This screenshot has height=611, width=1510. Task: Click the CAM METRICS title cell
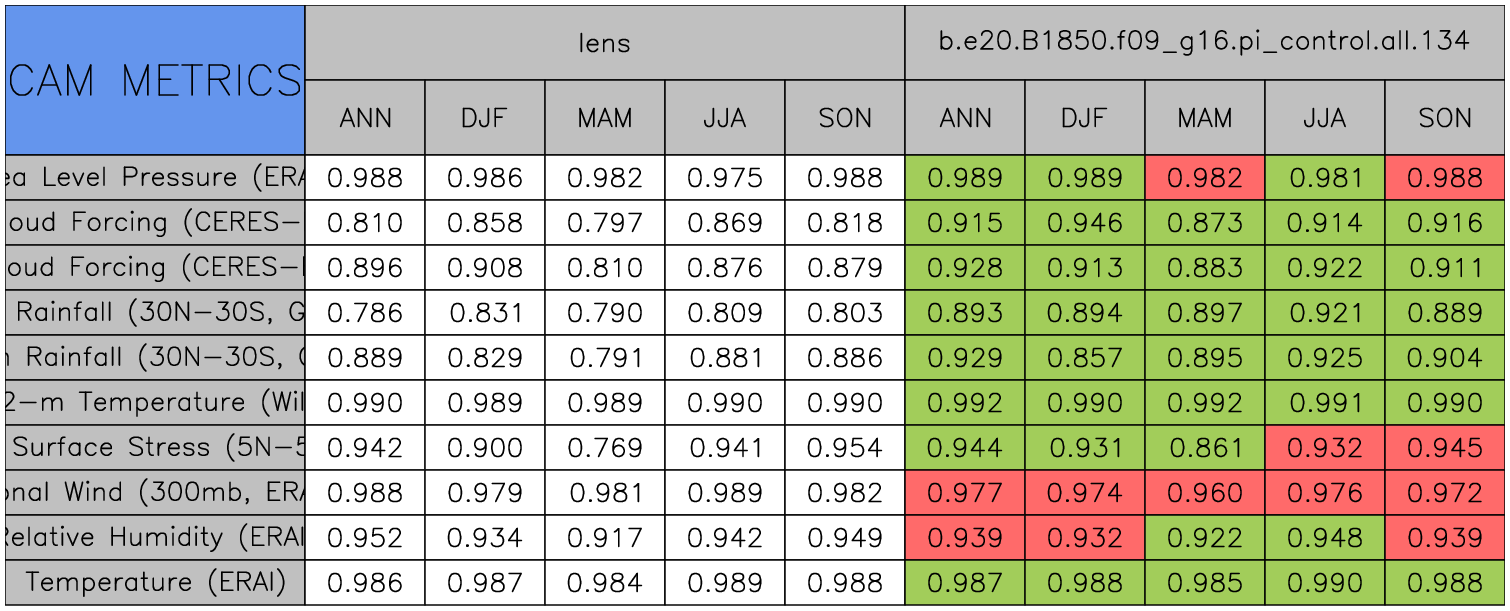click(155, 80)
